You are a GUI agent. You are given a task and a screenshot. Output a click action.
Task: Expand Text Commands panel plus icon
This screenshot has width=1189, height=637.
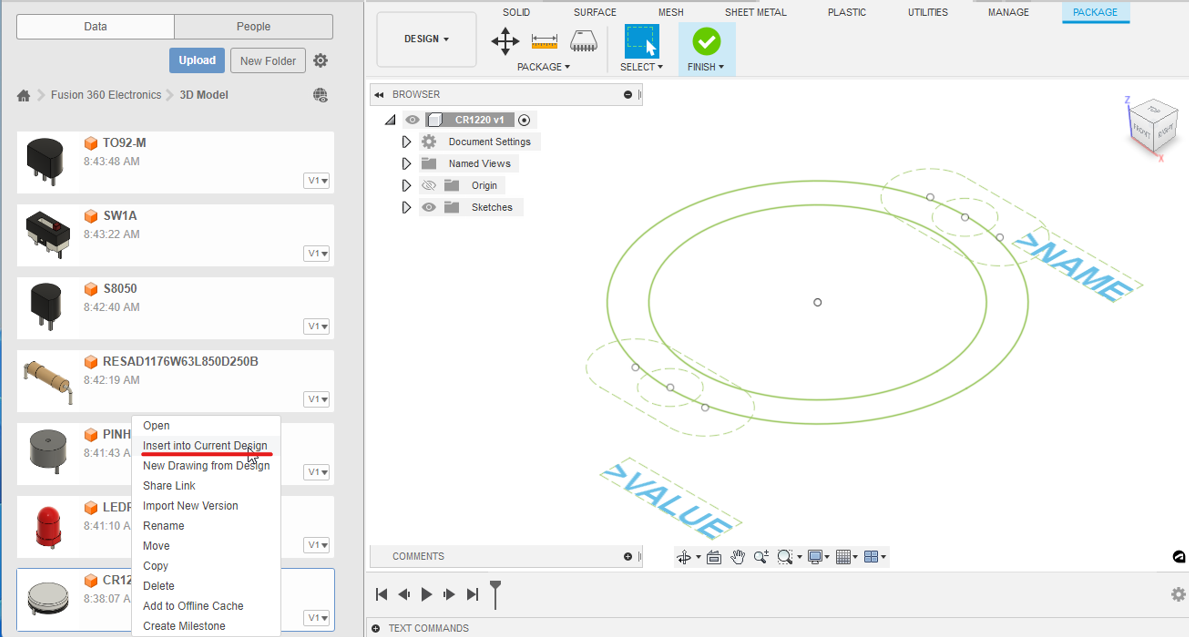(x=376, y=628)
